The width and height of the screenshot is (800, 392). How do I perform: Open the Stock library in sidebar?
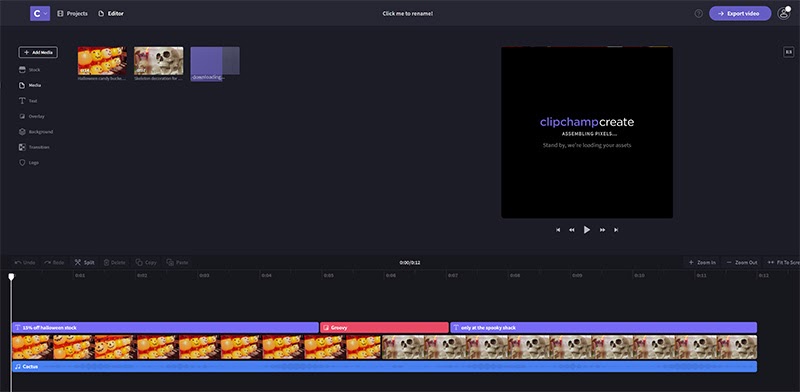click(30, 70)
